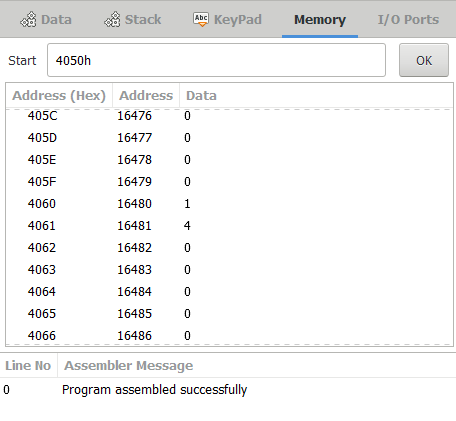Focus the Start address field showing 4050h
The width and height of the screenshot is (456, 421).
[x=216, y=60]
